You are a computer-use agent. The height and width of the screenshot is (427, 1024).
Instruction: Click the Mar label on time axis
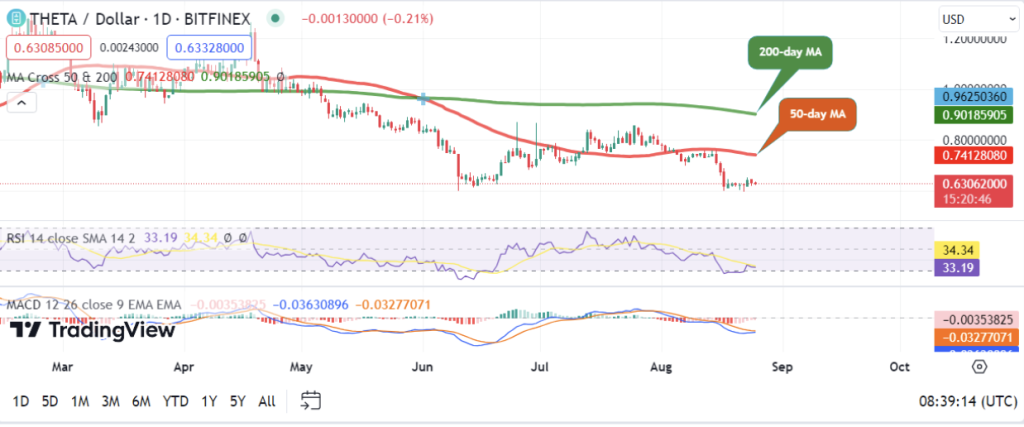[x=62, y=367]
